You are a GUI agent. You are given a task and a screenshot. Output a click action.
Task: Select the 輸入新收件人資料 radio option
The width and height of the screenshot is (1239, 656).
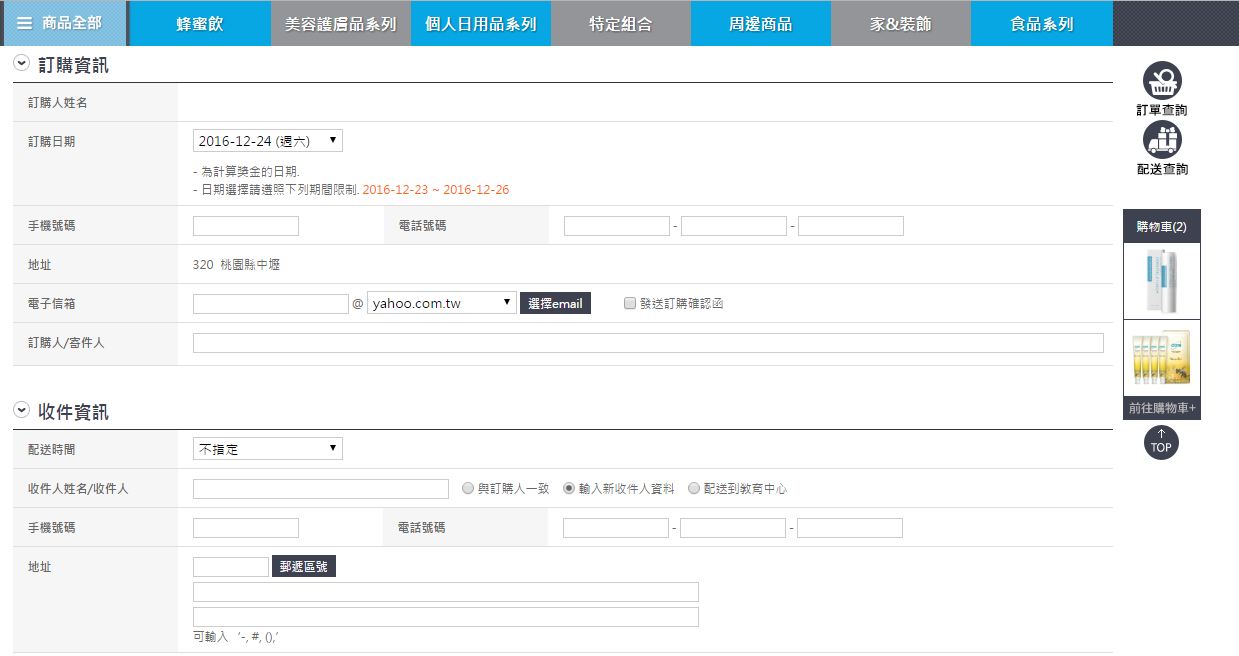[x=569, y=489]
